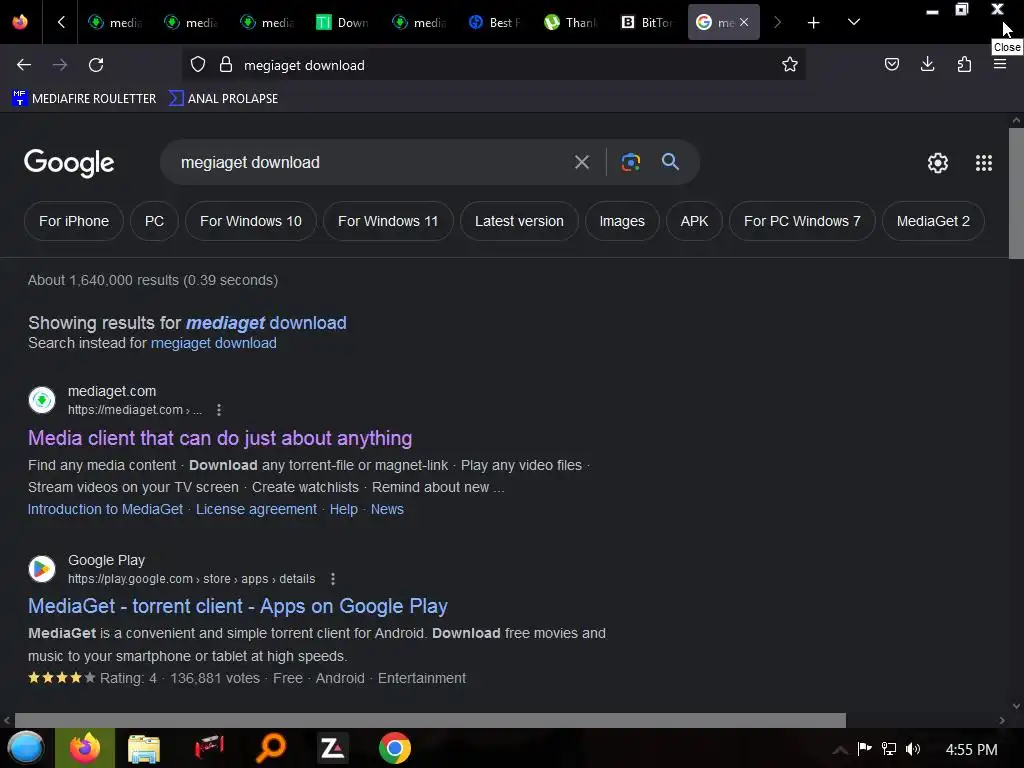Select the 'PC' filter chip

click(154, 221)
